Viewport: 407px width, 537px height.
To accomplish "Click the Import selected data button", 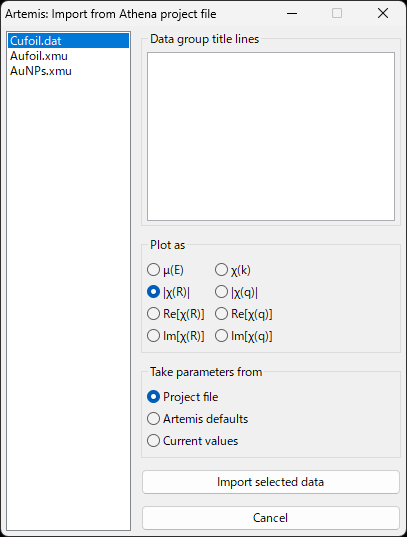I will (x=271, y=482).
